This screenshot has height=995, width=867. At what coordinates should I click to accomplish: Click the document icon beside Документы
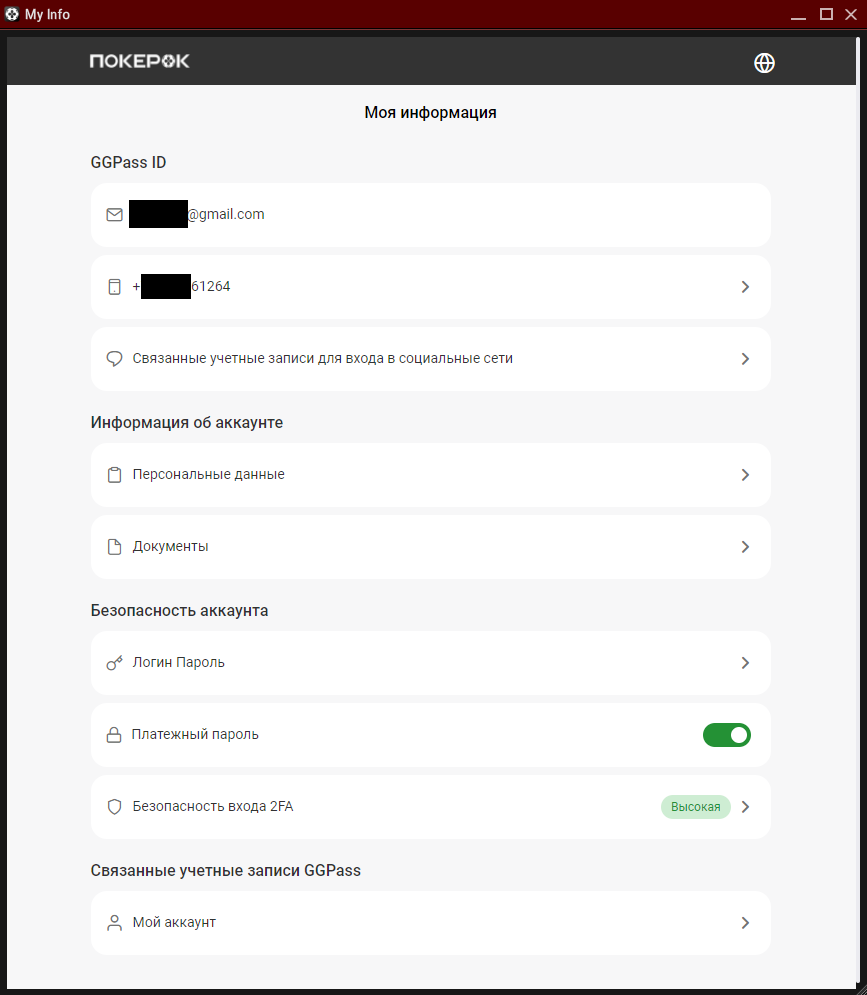(x=114, y=546)
